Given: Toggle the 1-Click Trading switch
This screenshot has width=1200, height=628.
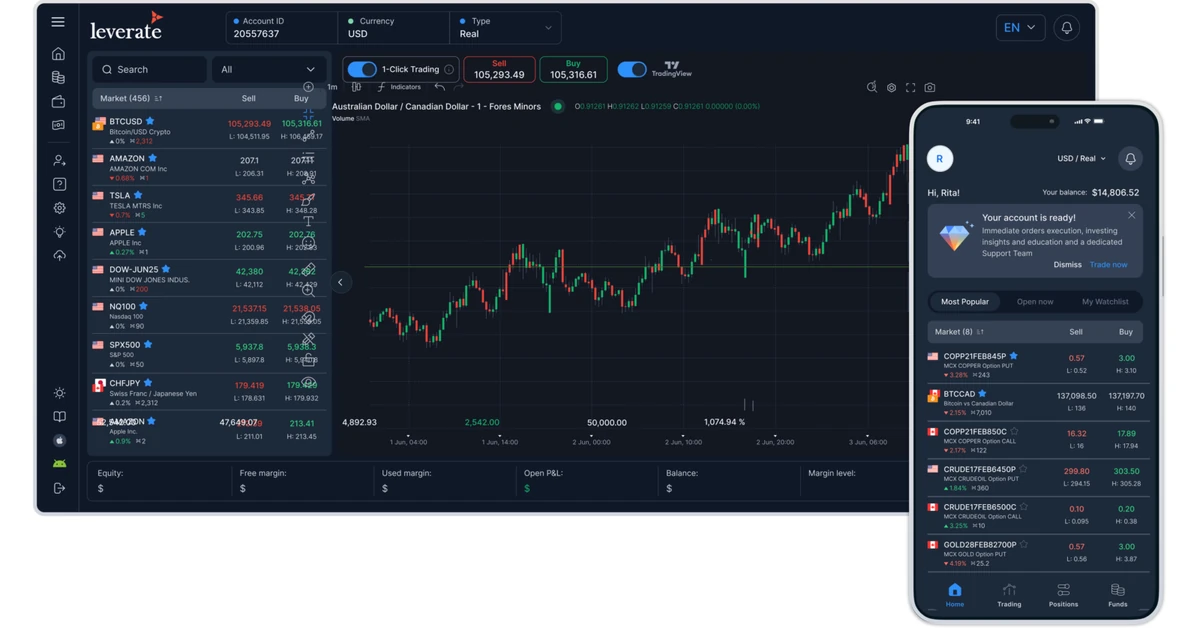Looking at the screenshot, I should [x=362, y=69].
